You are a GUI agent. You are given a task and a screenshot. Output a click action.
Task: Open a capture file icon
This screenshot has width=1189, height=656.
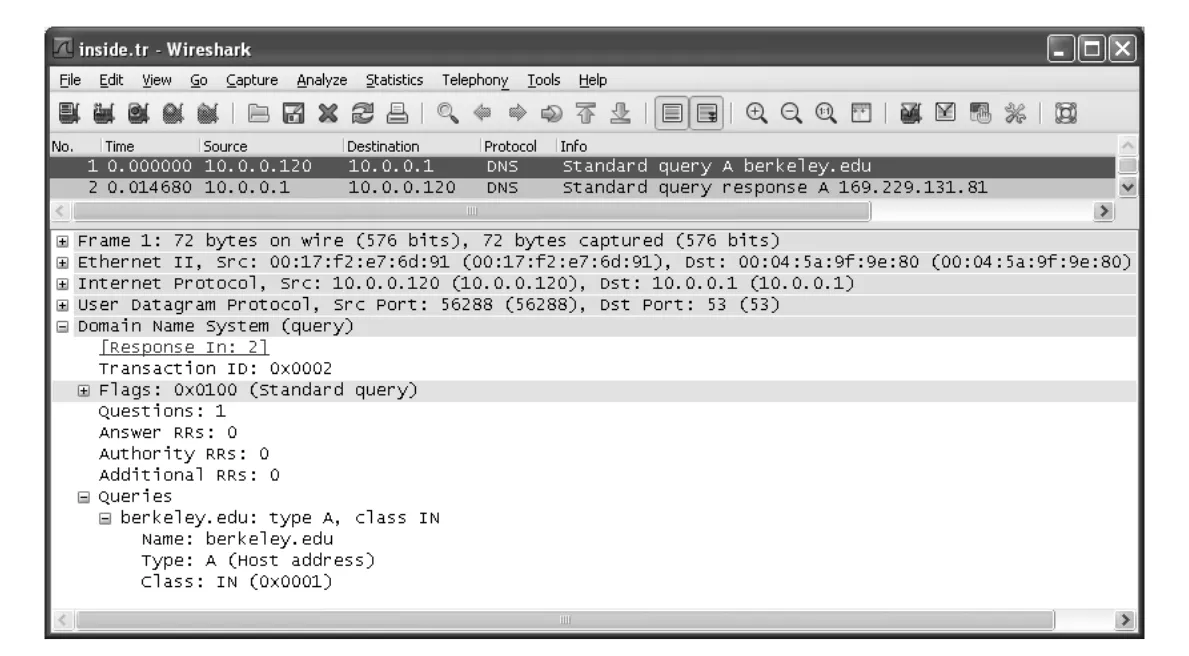point(259,113)
